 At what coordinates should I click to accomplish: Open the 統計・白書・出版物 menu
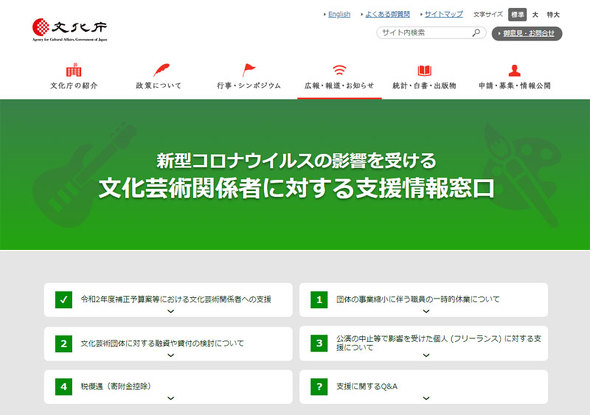coord(424,86)
